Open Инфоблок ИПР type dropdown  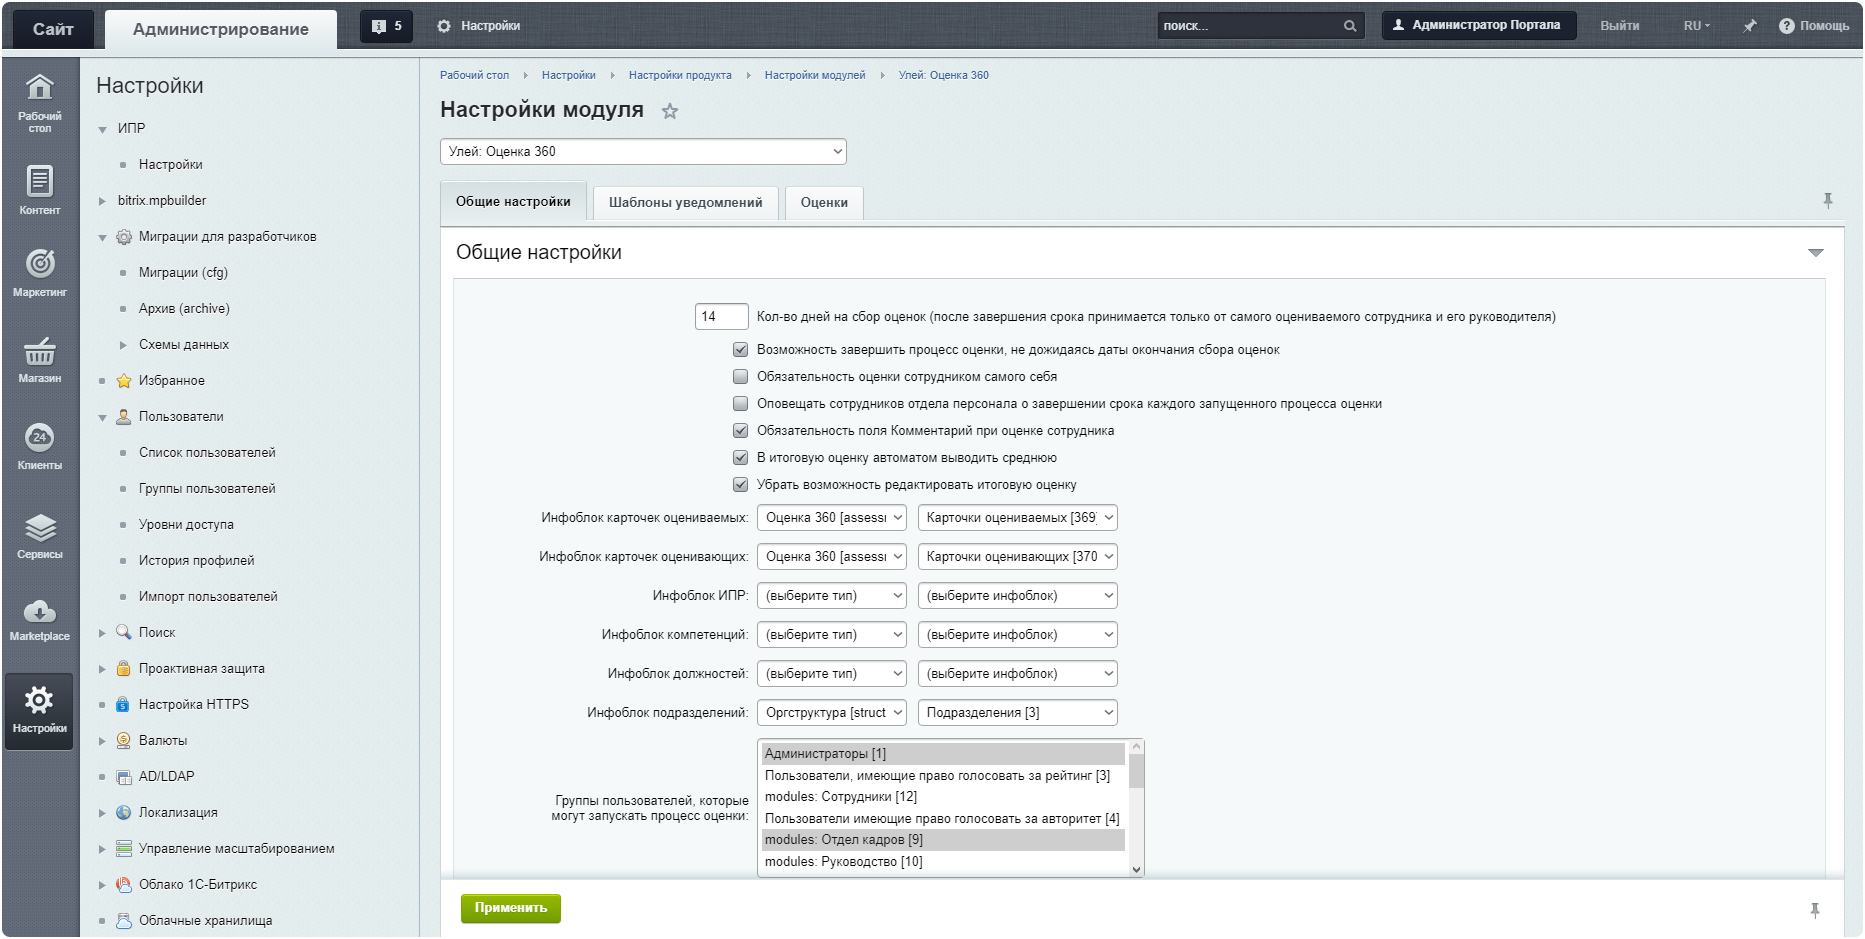[832, 596]
